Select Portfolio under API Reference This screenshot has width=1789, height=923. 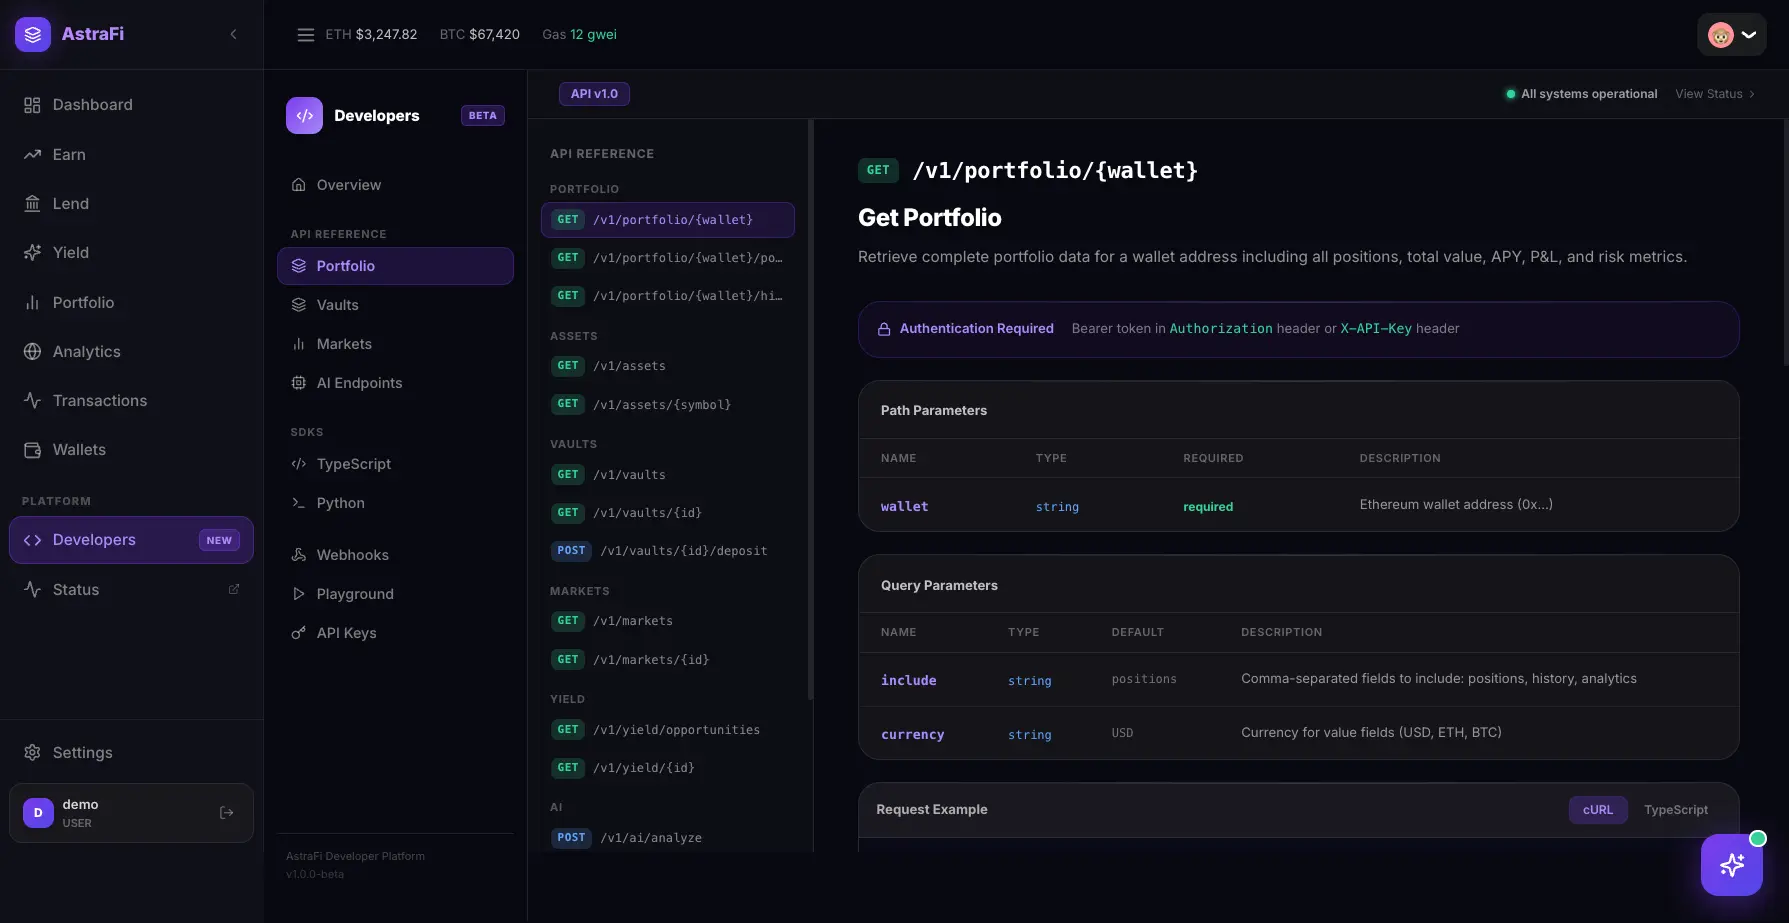click(395, 266)
